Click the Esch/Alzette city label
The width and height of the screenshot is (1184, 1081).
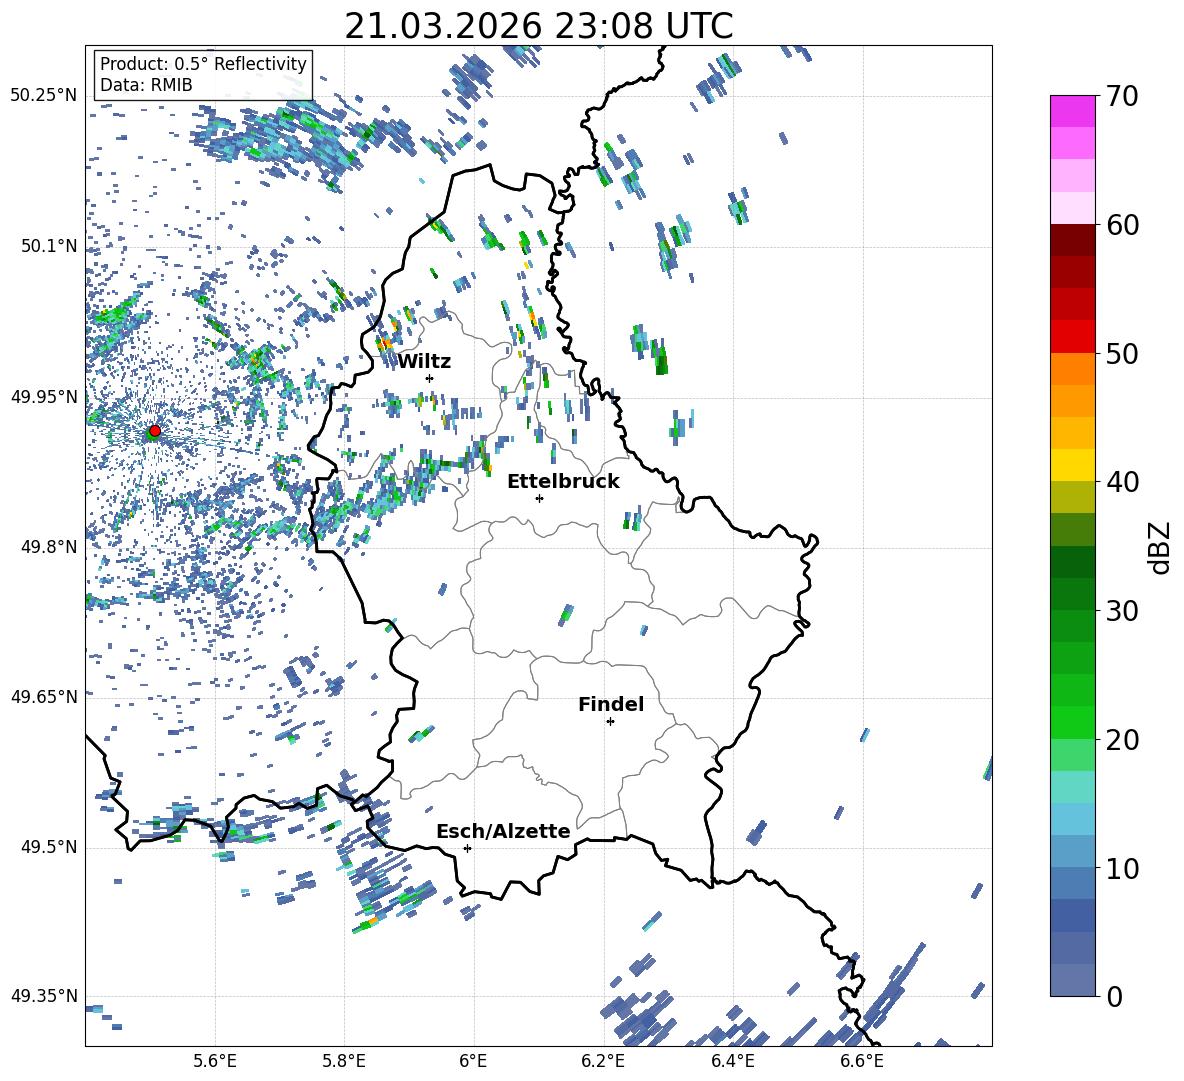[x=503, y=831]
